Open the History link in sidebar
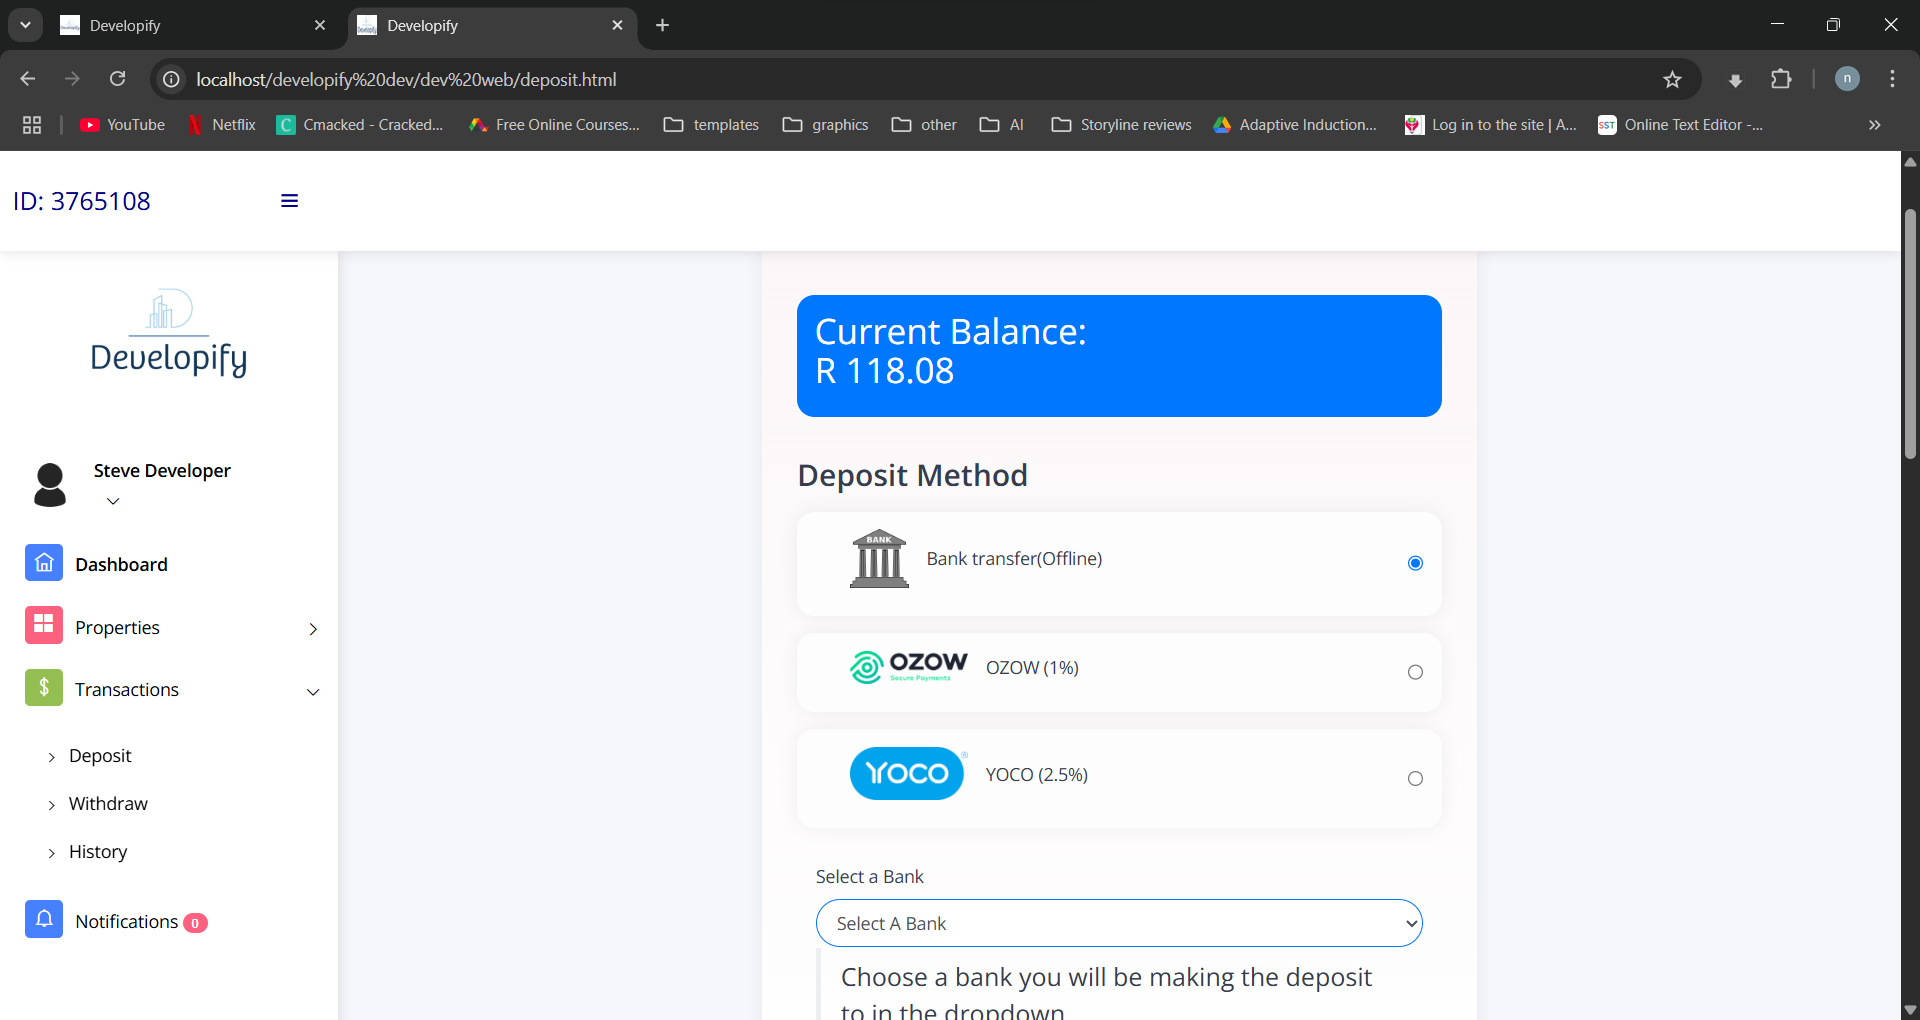Viewport: 1920px width, 1020px height. (98, 852)
